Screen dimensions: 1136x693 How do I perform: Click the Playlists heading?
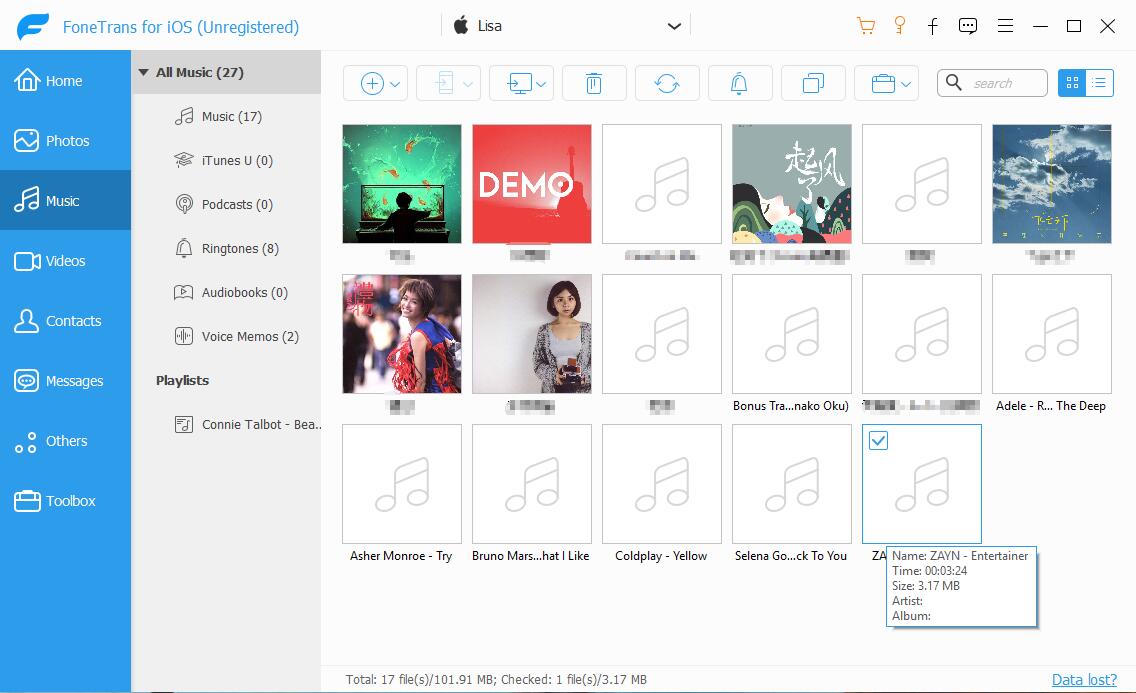(183, 380)
